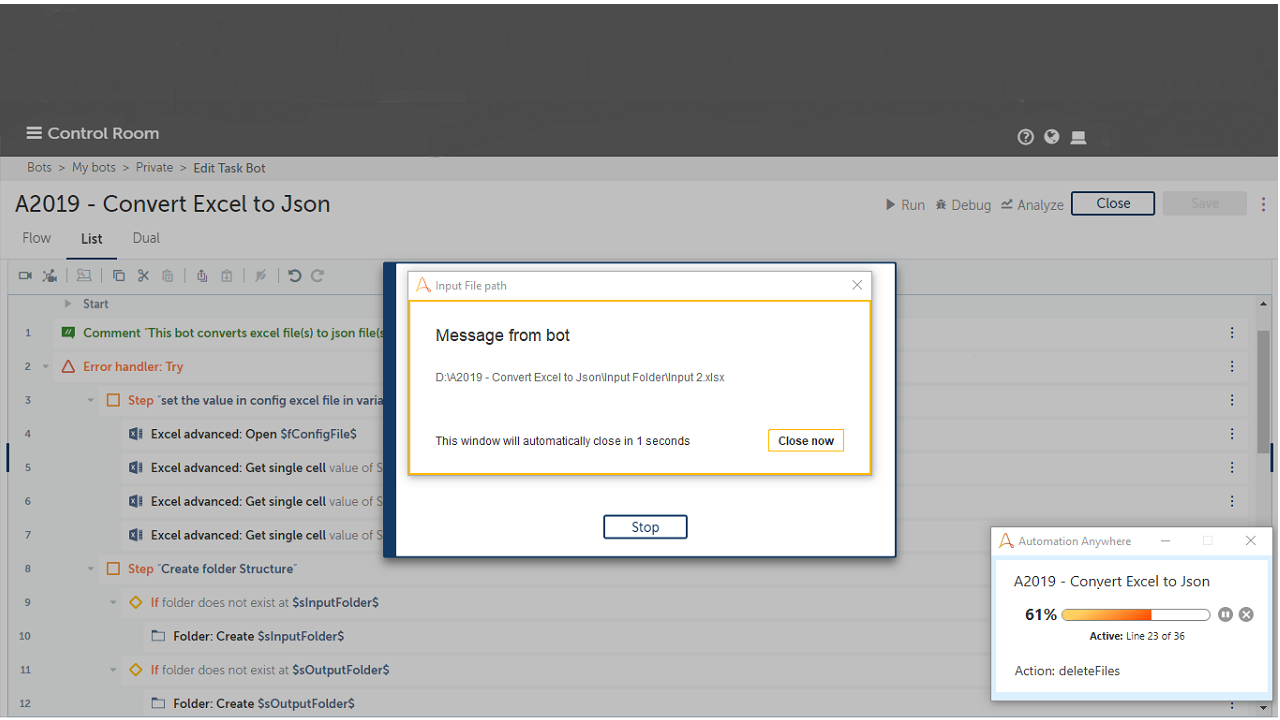Image resolution: width=1280 pixels, height=720 pixels.
Task: Click the copy action icon in toolbar
Action: tap(119, 276)
